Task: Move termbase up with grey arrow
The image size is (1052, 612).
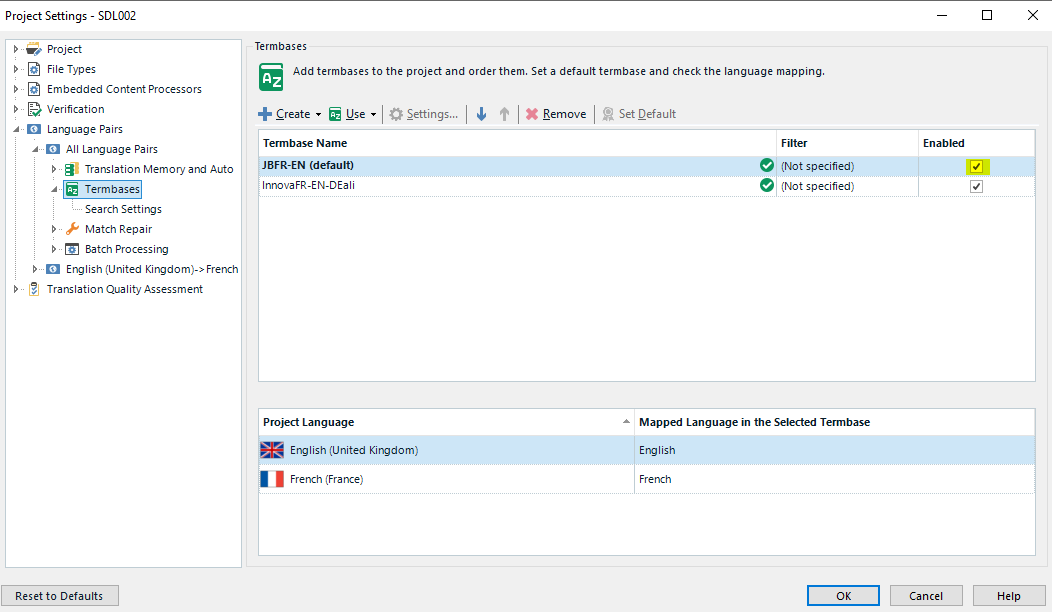Action: 505,114
